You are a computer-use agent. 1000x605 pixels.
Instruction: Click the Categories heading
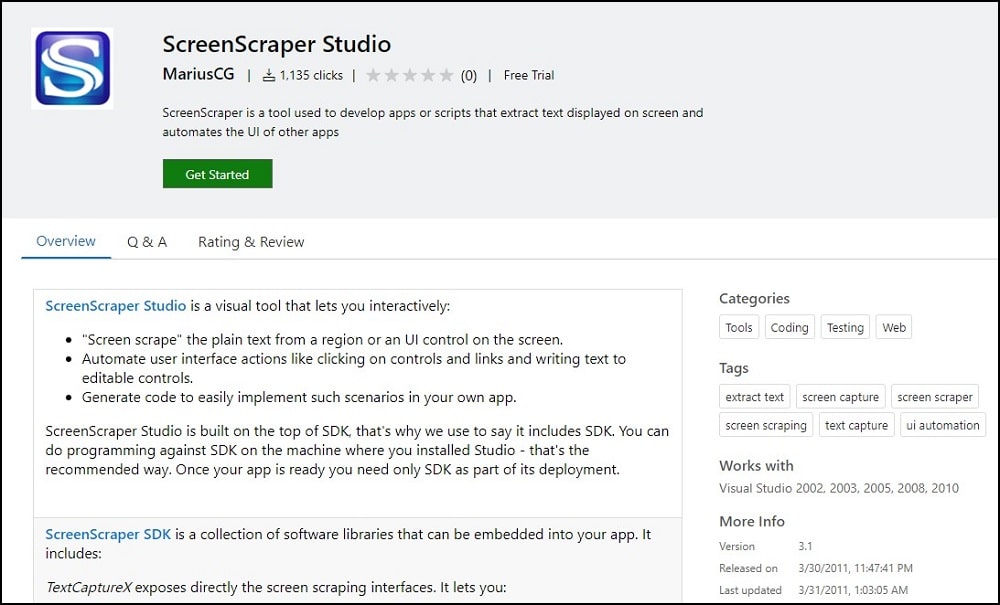click(x=754, y=298)
